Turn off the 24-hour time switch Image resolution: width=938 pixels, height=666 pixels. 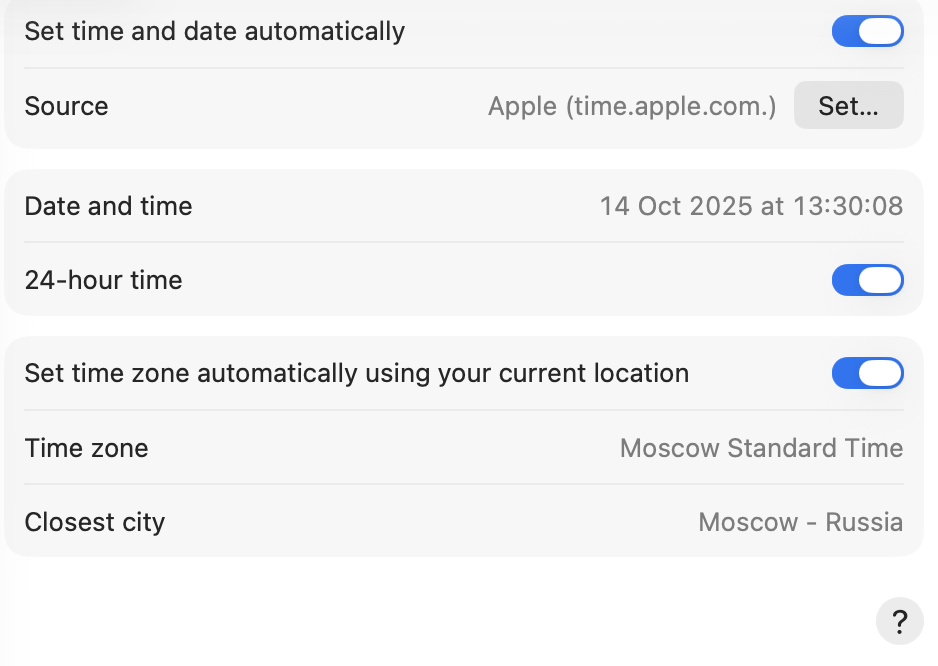[867, 280]
